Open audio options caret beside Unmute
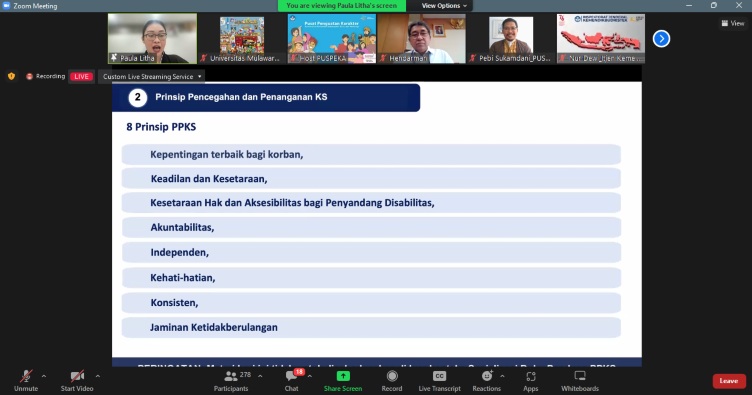The height and width of the screenshot is (395, 752). (x=44, y=376)
